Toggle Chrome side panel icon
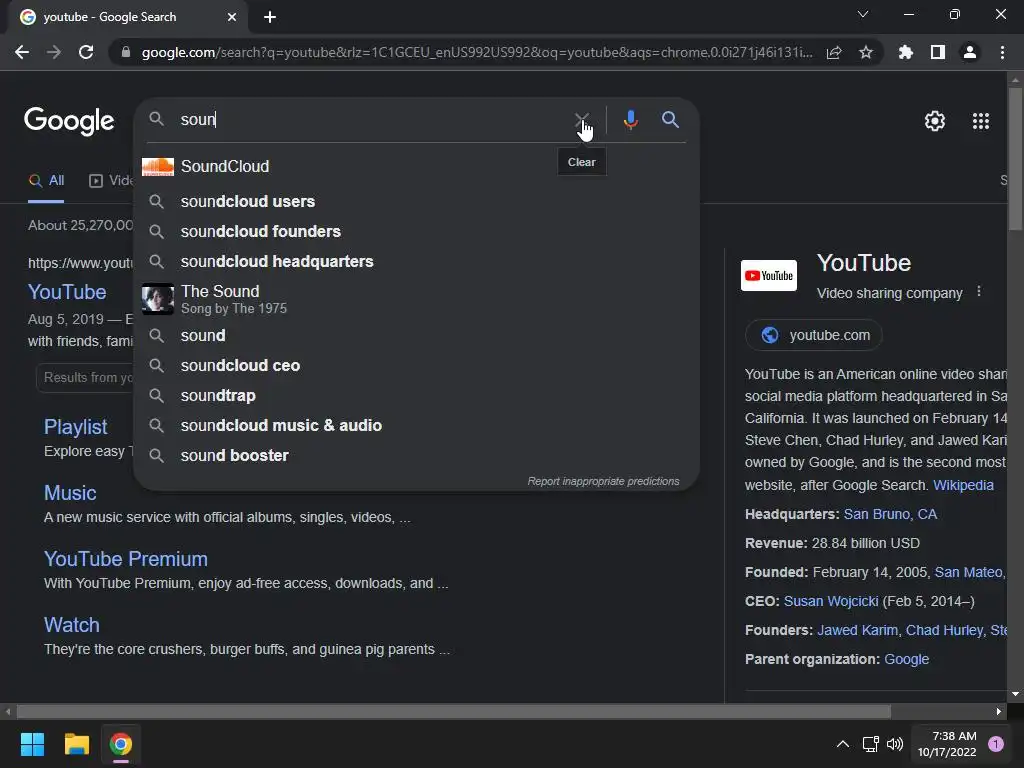The width and height of the screenshot is (1024, 768). click(938, 52)
